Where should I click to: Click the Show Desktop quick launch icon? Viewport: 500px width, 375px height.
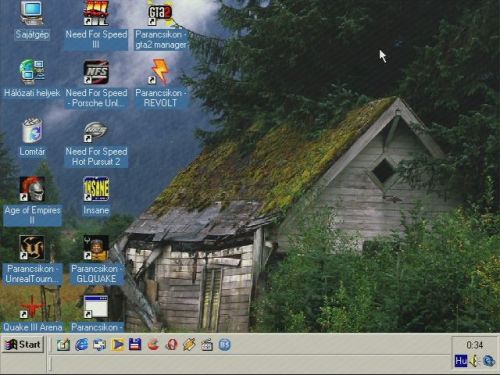[63, 345]
